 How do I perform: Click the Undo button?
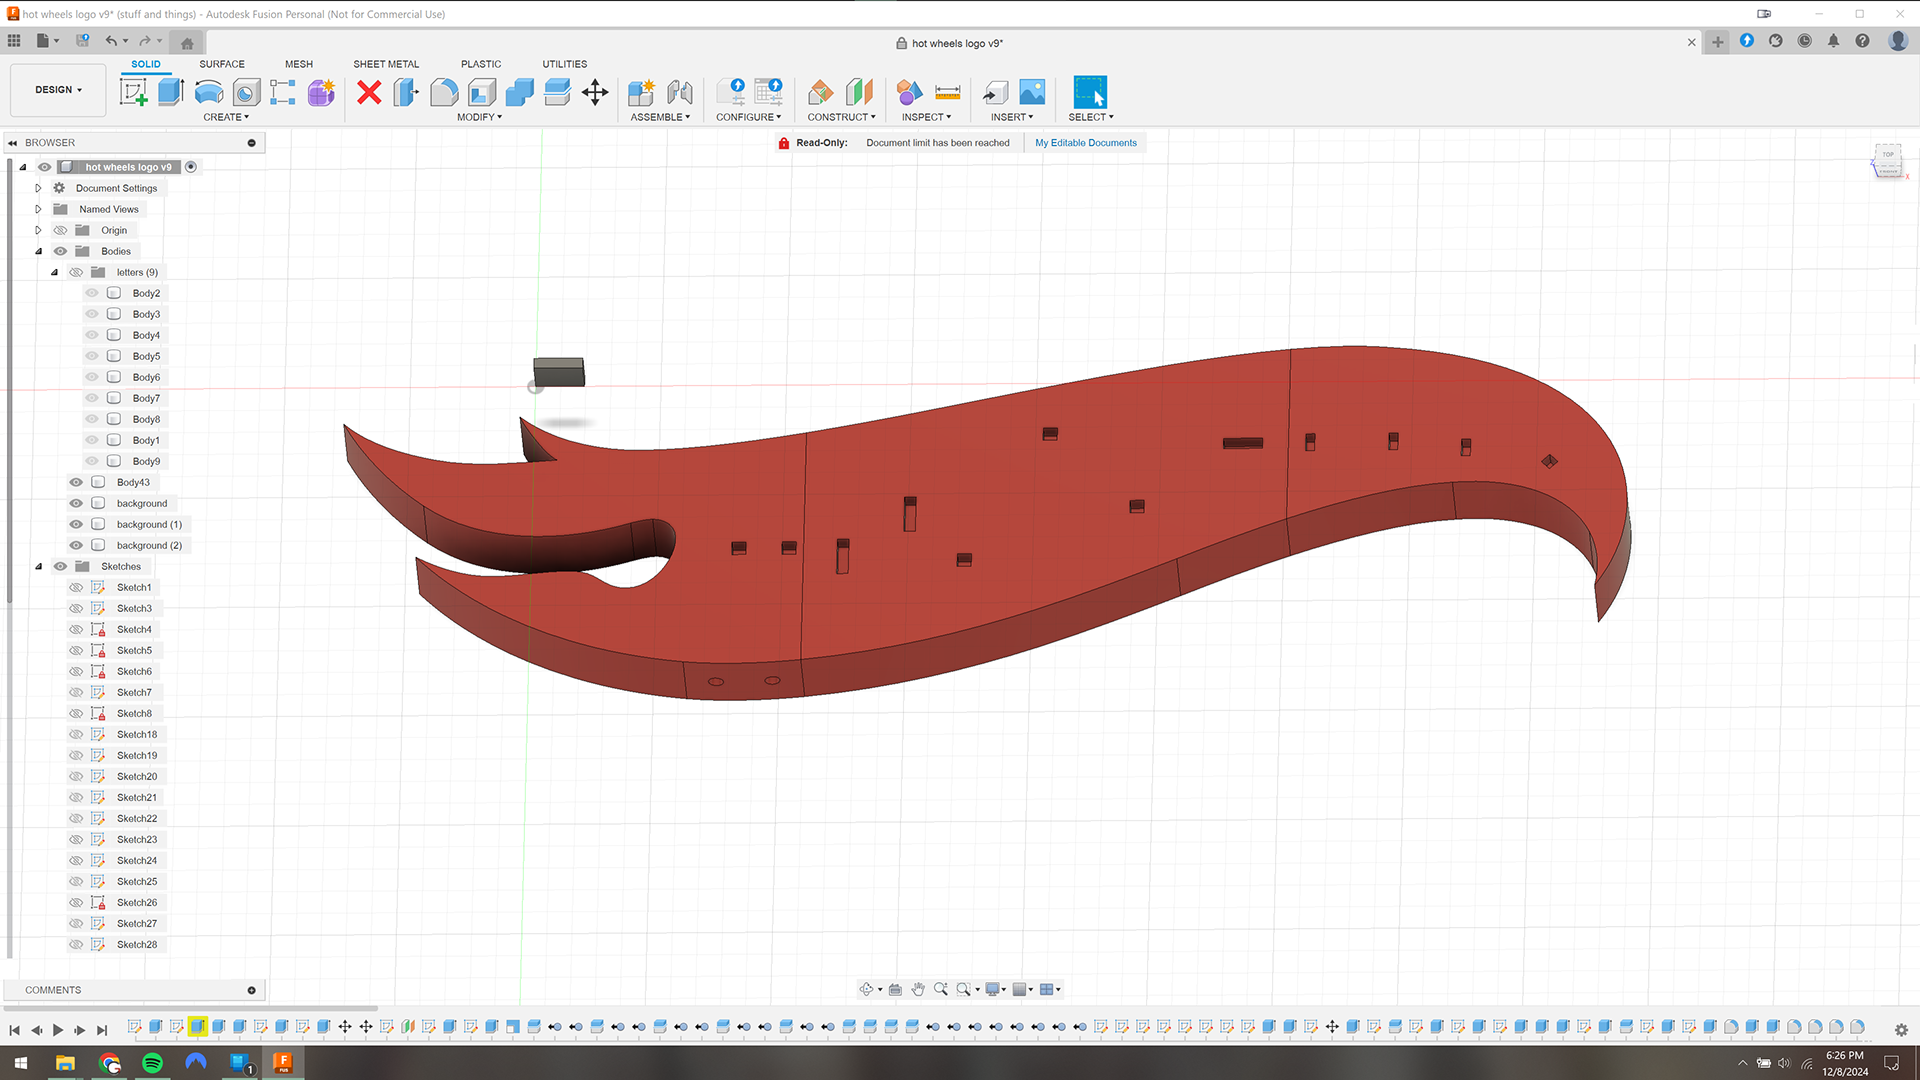[111, 41]
